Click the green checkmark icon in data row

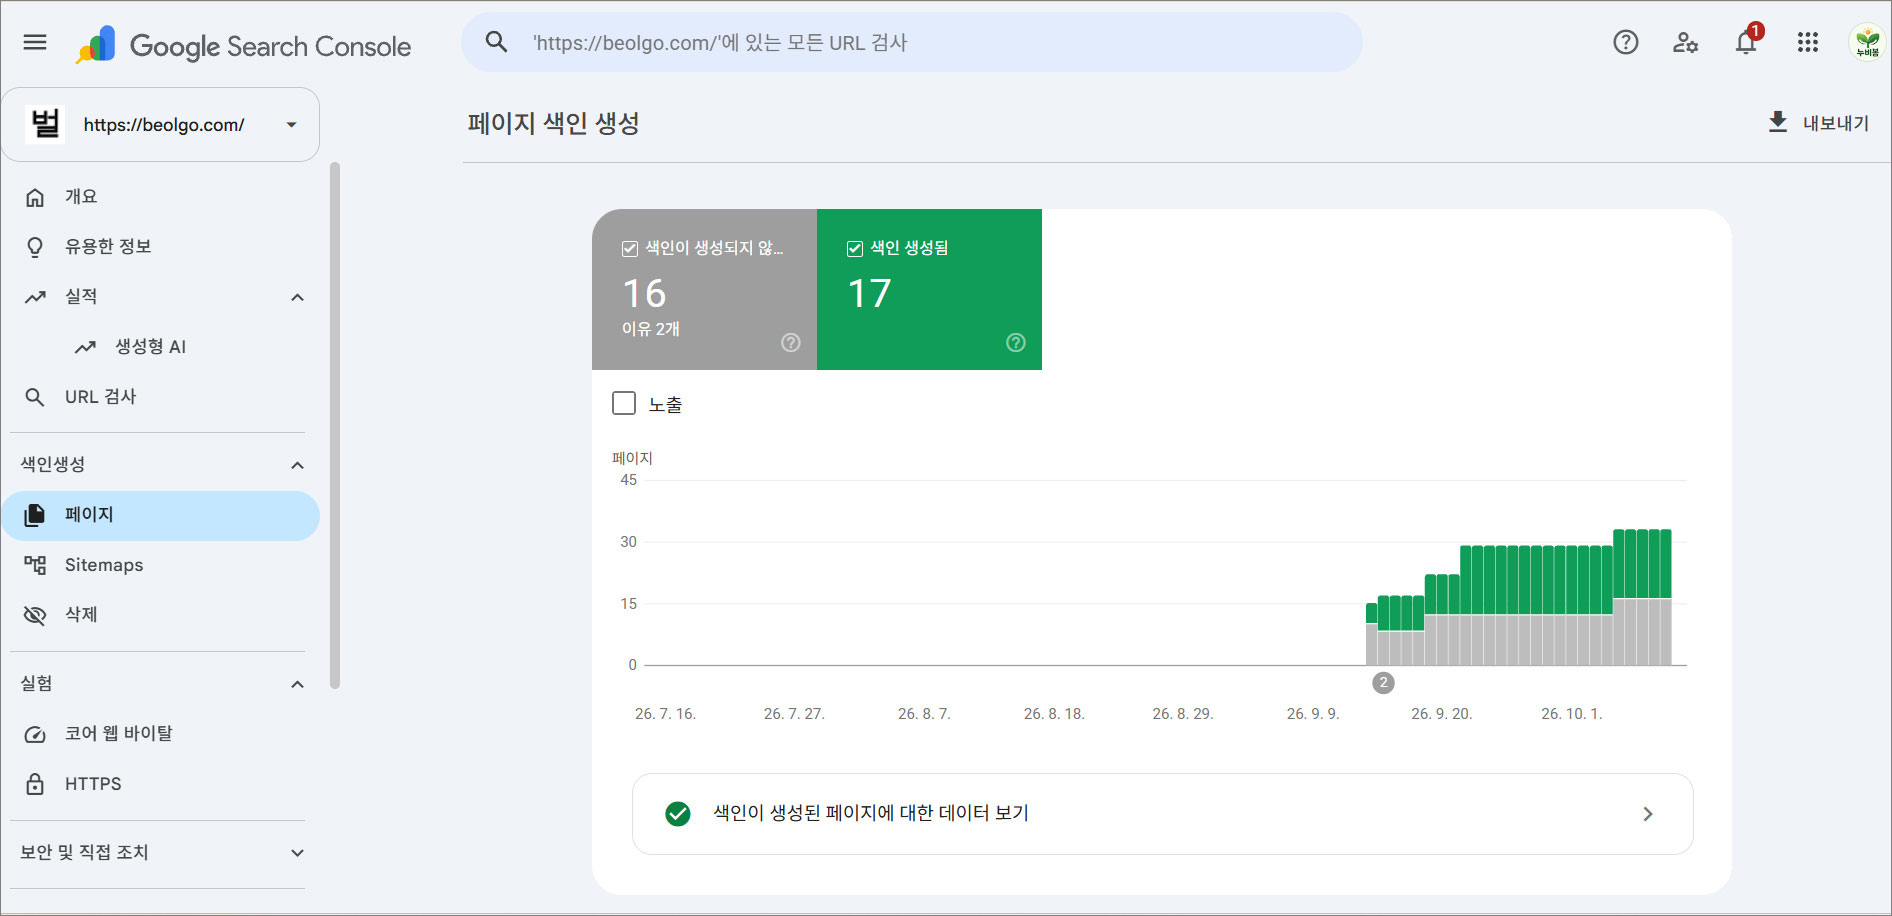(678, 814)
